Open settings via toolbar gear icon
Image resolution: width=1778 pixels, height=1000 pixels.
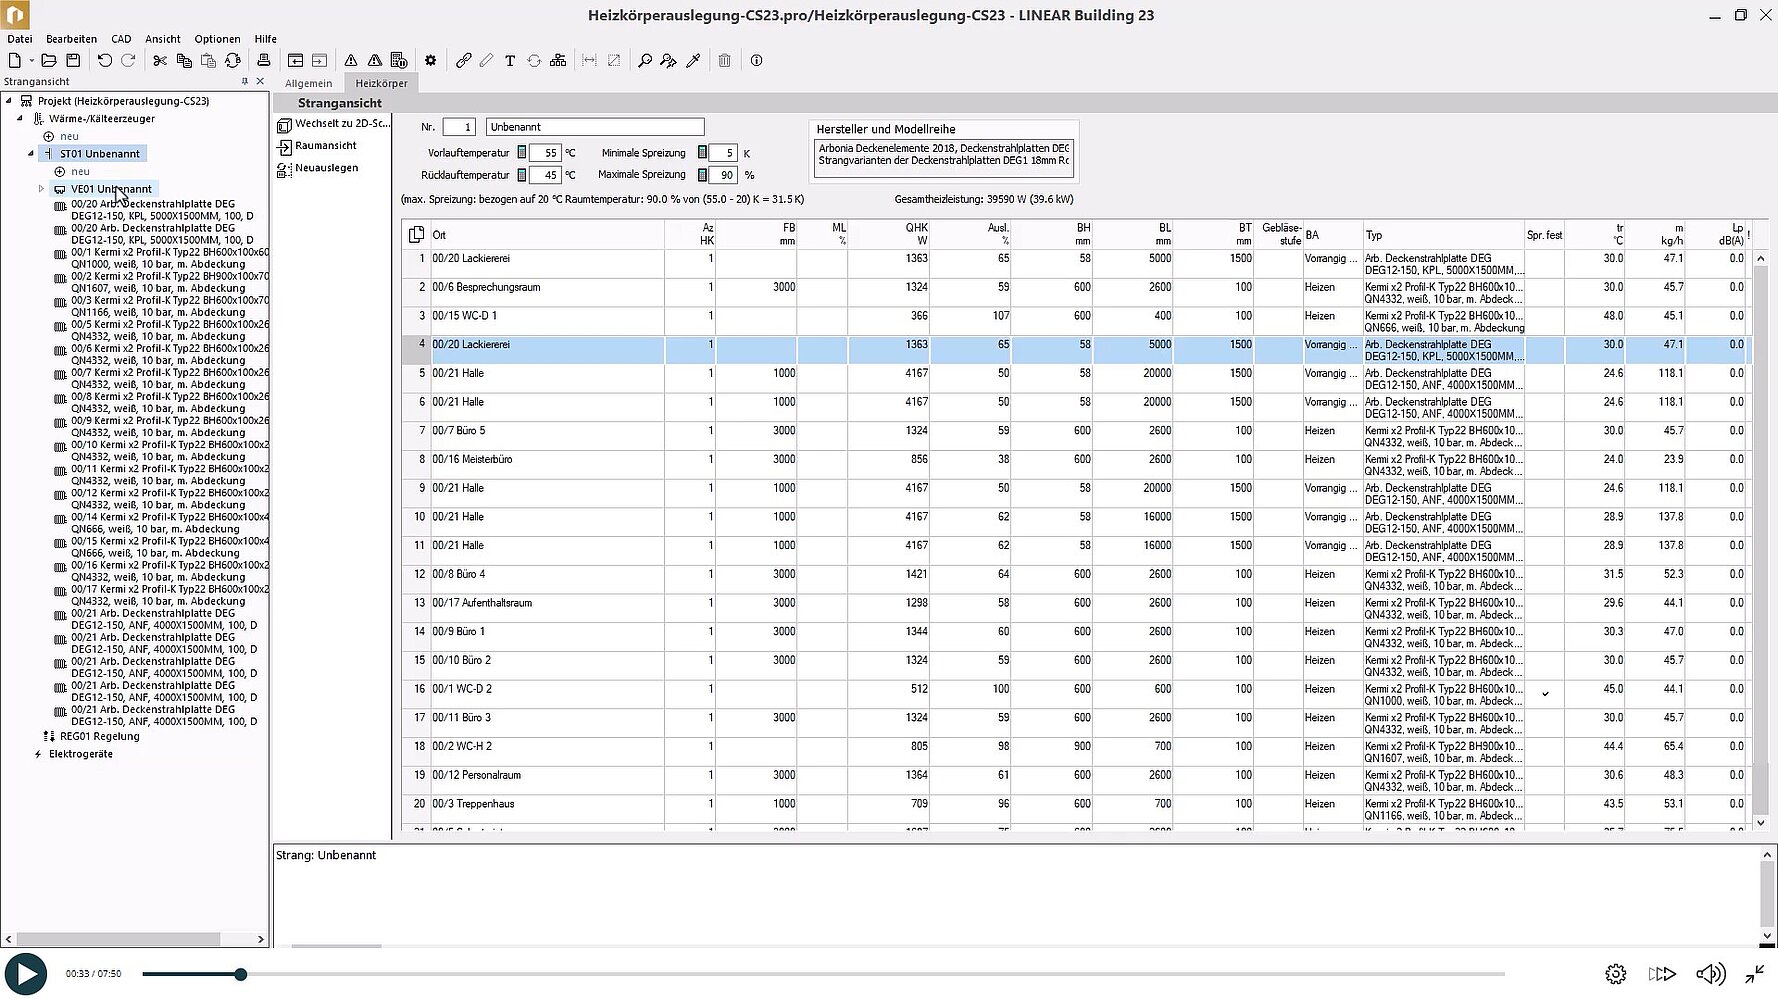(x=430, y=61)
